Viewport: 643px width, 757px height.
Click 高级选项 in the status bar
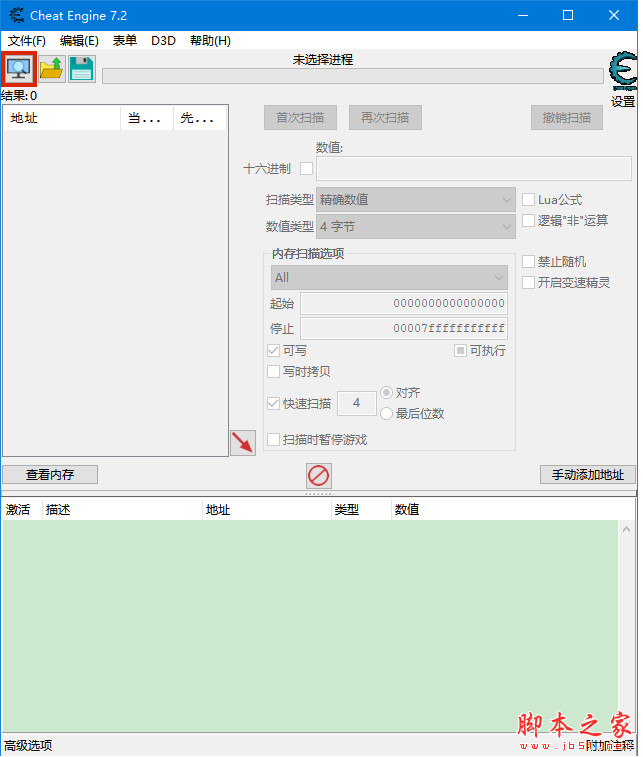pyautogui.click(x=28, y=745)
